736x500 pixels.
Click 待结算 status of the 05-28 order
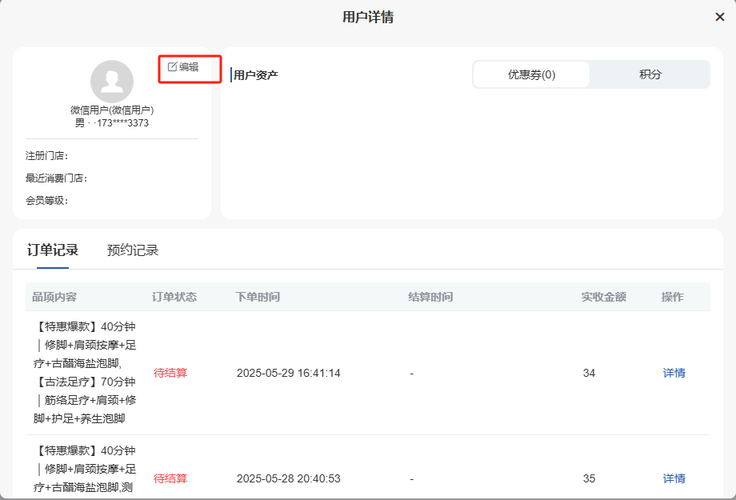170,478
